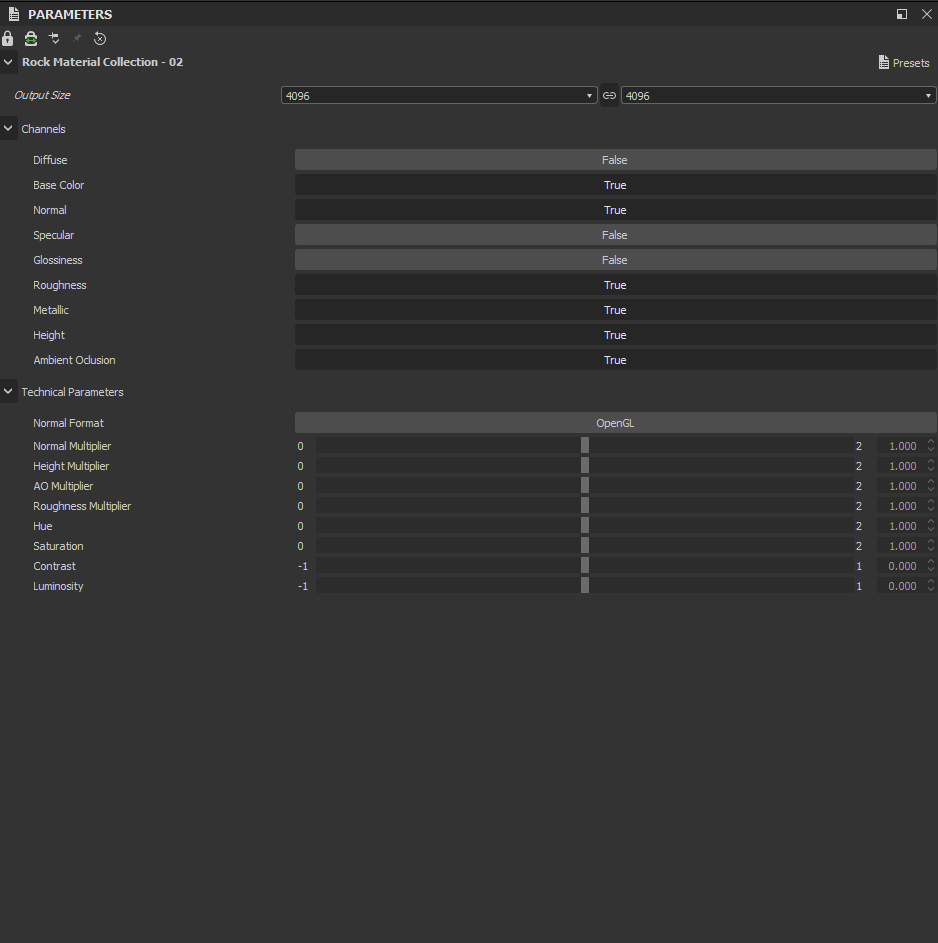Switch the Normal Format OpenGL button
The height and width of the screenshot is (943, 938).
[x=615, y=423]
